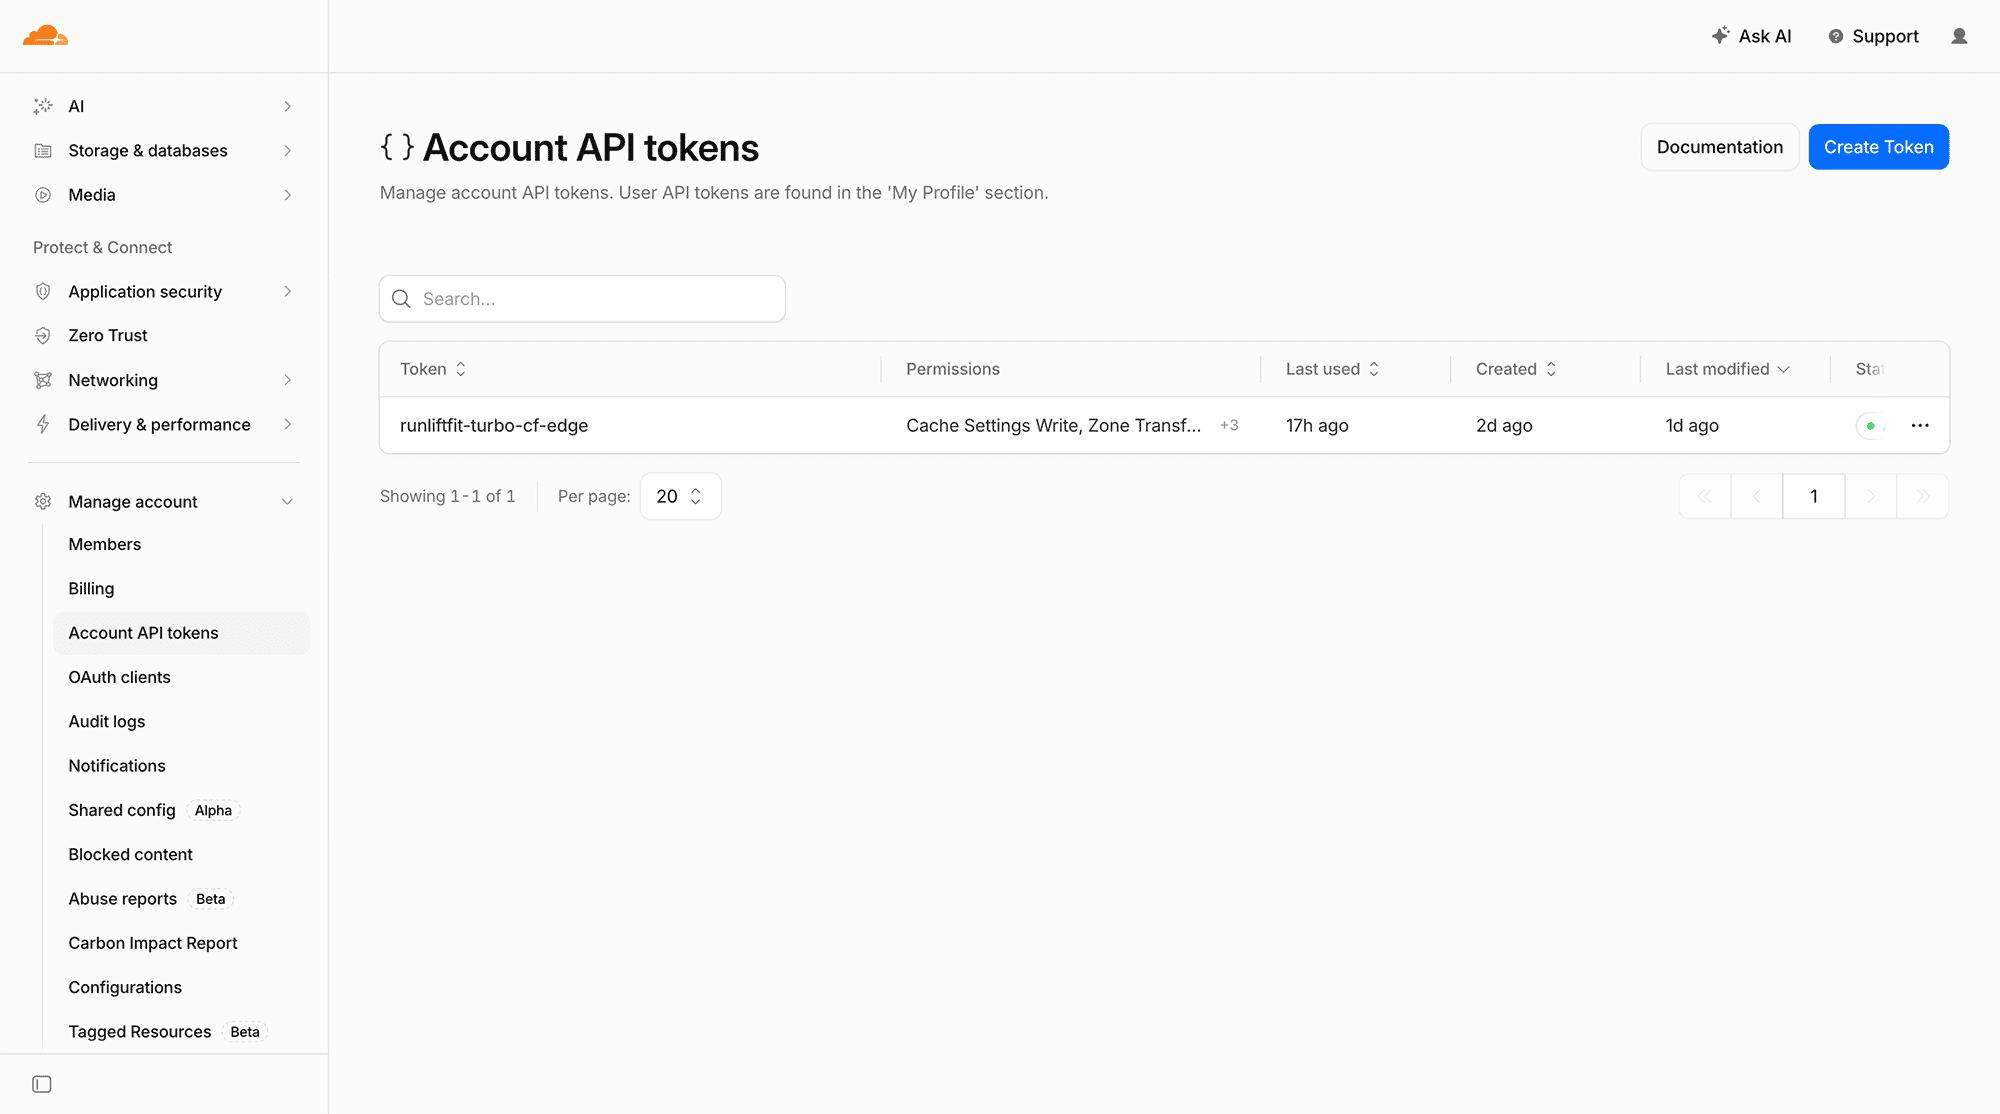
Task: Go to next page arrow
Action: point(1871,496)
